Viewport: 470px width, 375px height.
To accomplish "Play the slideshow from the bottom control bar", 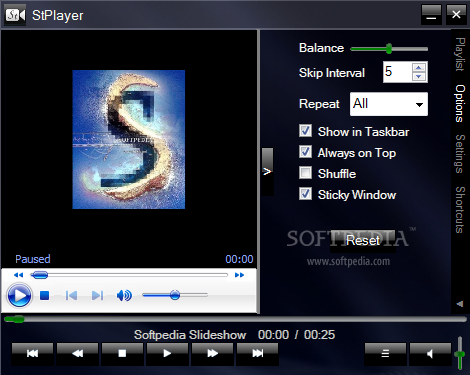I will [167, 353].
